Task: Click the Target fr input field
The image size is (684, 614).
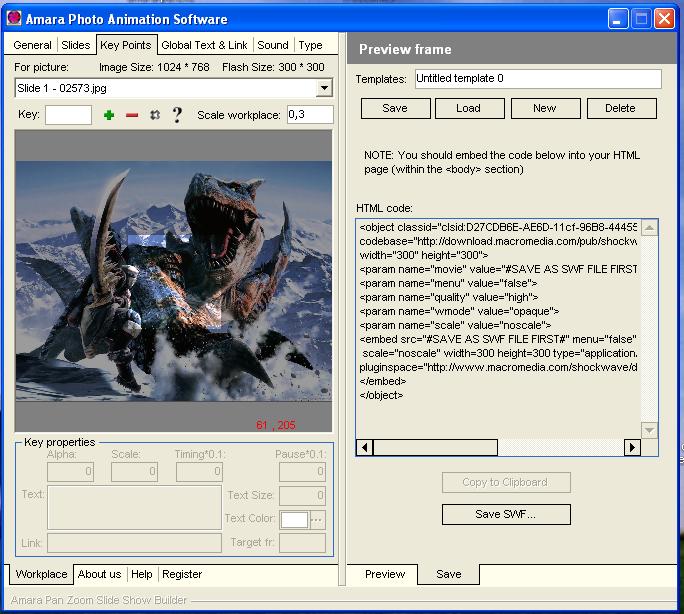Action: [302, 543]
